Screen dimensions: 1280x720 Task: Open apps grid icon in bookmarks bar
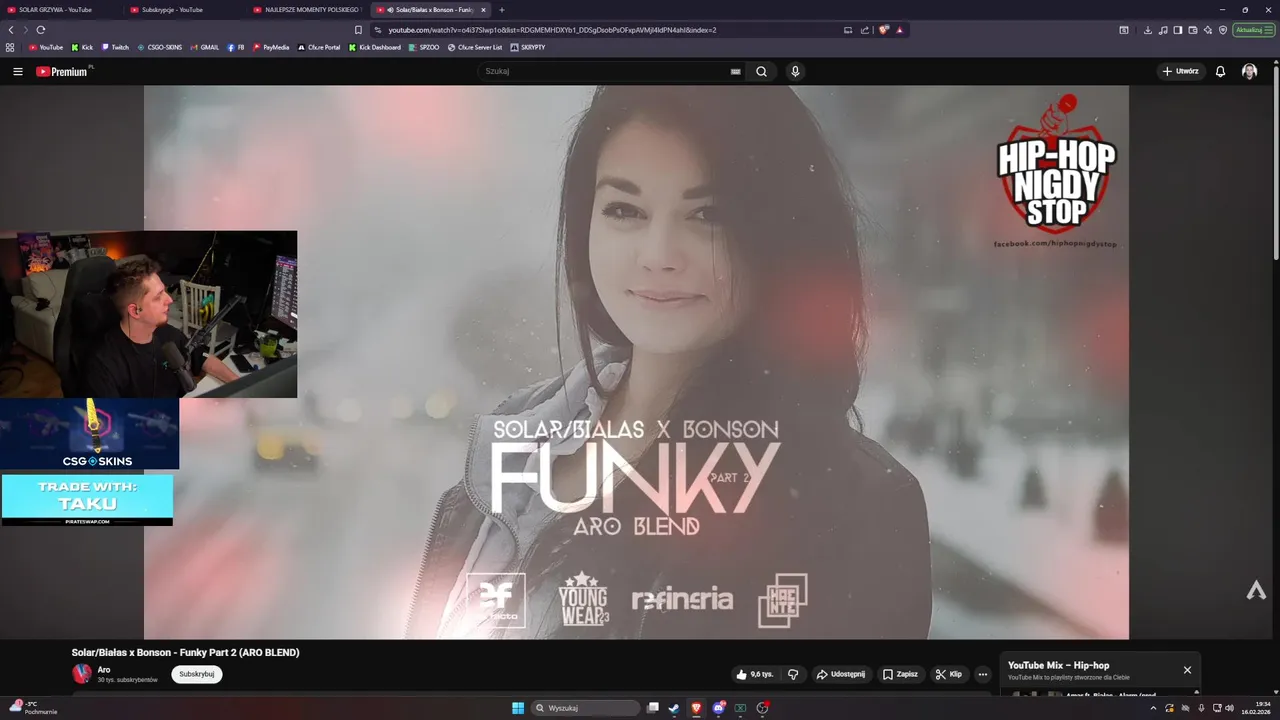pos(10,47)
